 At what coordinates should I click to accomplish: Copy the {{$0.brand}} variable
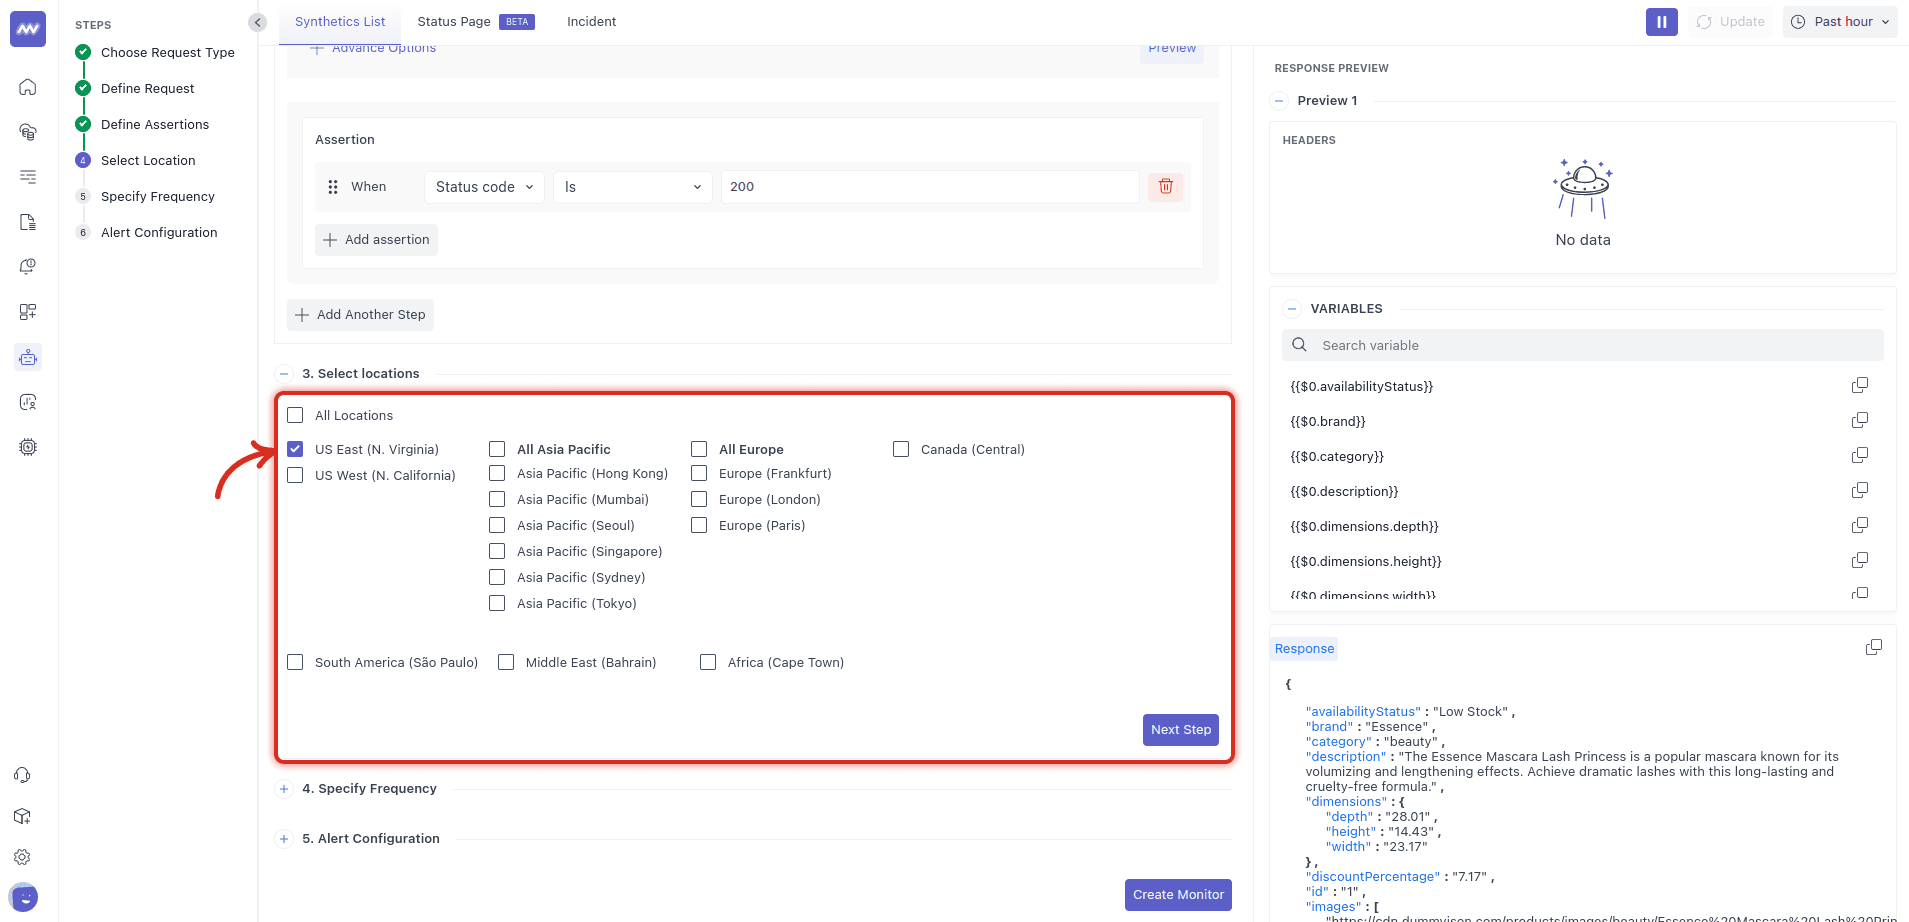[1859, 421]
